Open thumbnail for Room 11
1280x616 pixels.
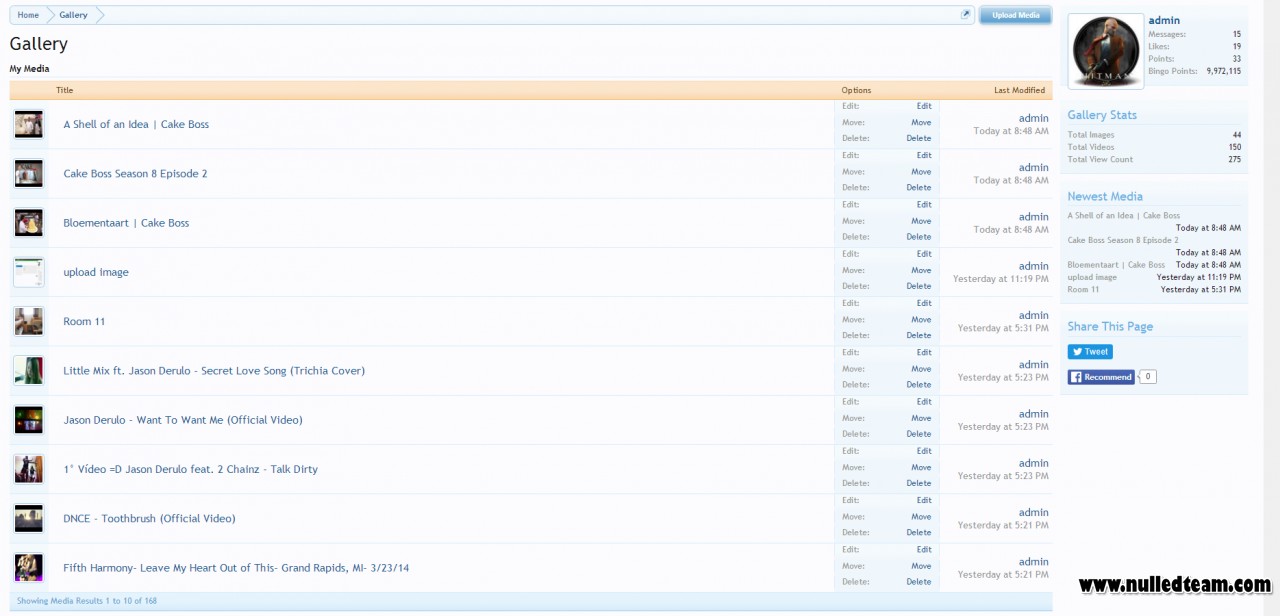pyautogui.click(x=28, y=321)
